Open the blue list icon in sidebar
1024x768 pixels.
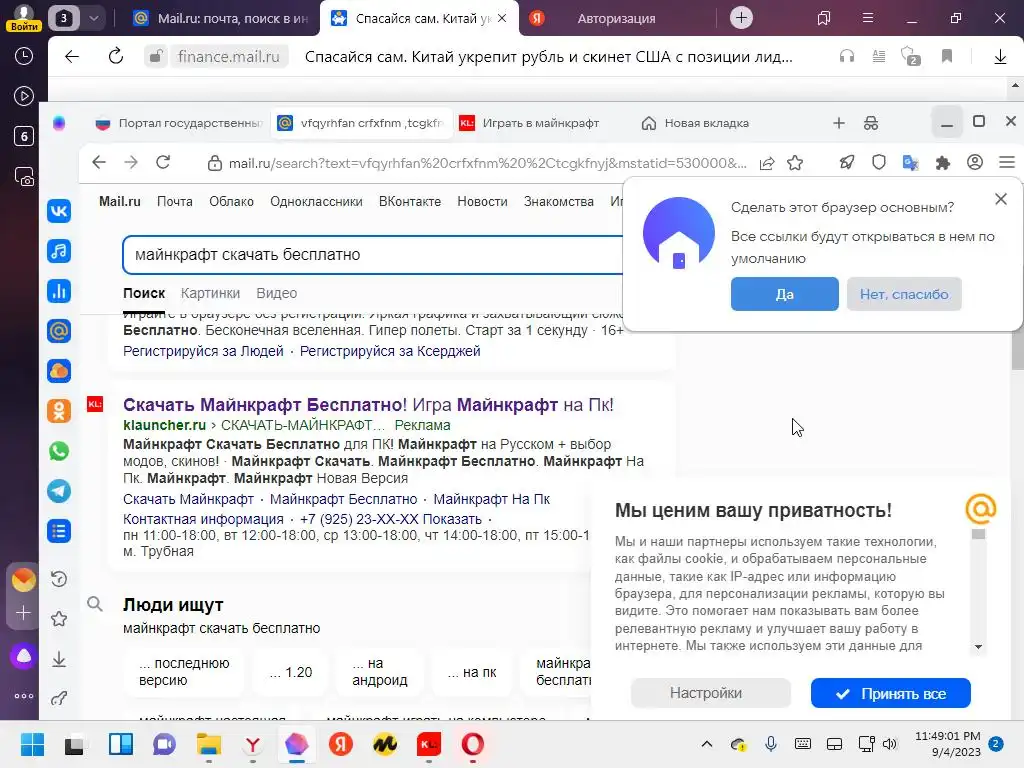click(59, 531)
